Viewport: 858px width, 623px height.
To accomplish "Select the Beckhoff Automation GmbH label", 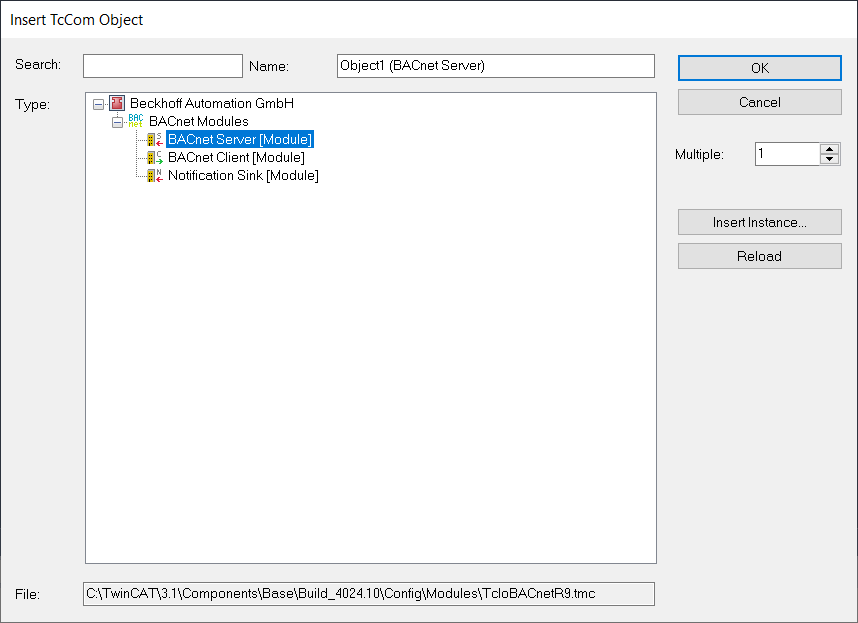I will 212,103.
